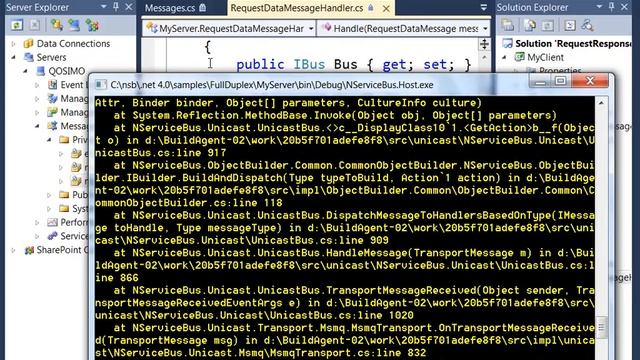Click the console window title bar icon
This screenshot has height=360, width=640.
(100, 84)
